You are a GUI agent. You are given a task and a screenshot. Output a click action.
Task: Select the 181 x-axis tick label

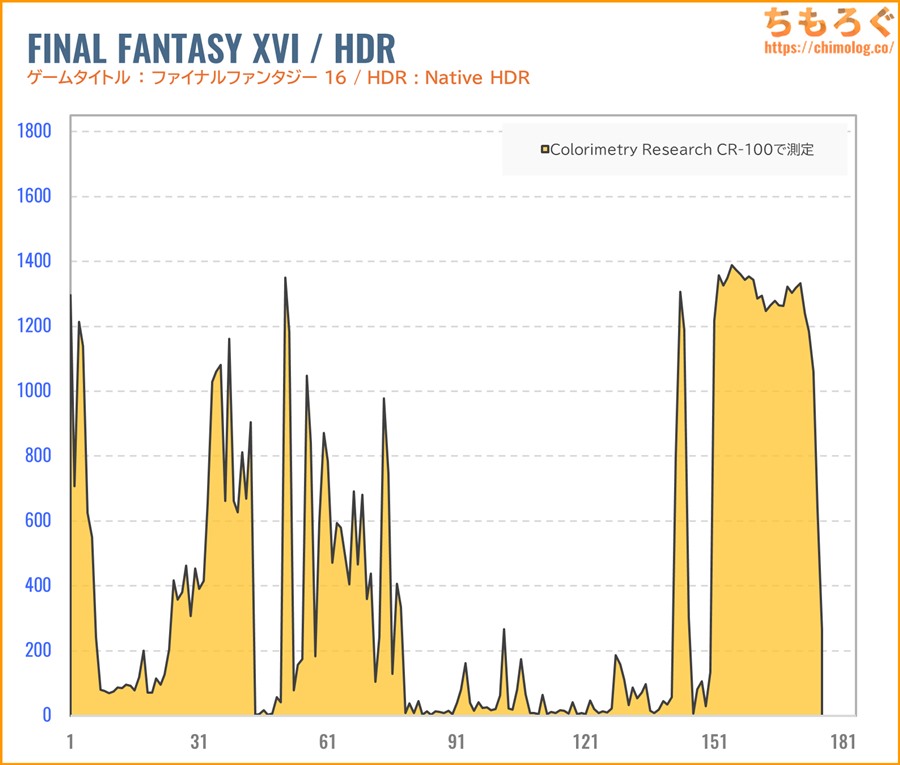click(842, 741)
